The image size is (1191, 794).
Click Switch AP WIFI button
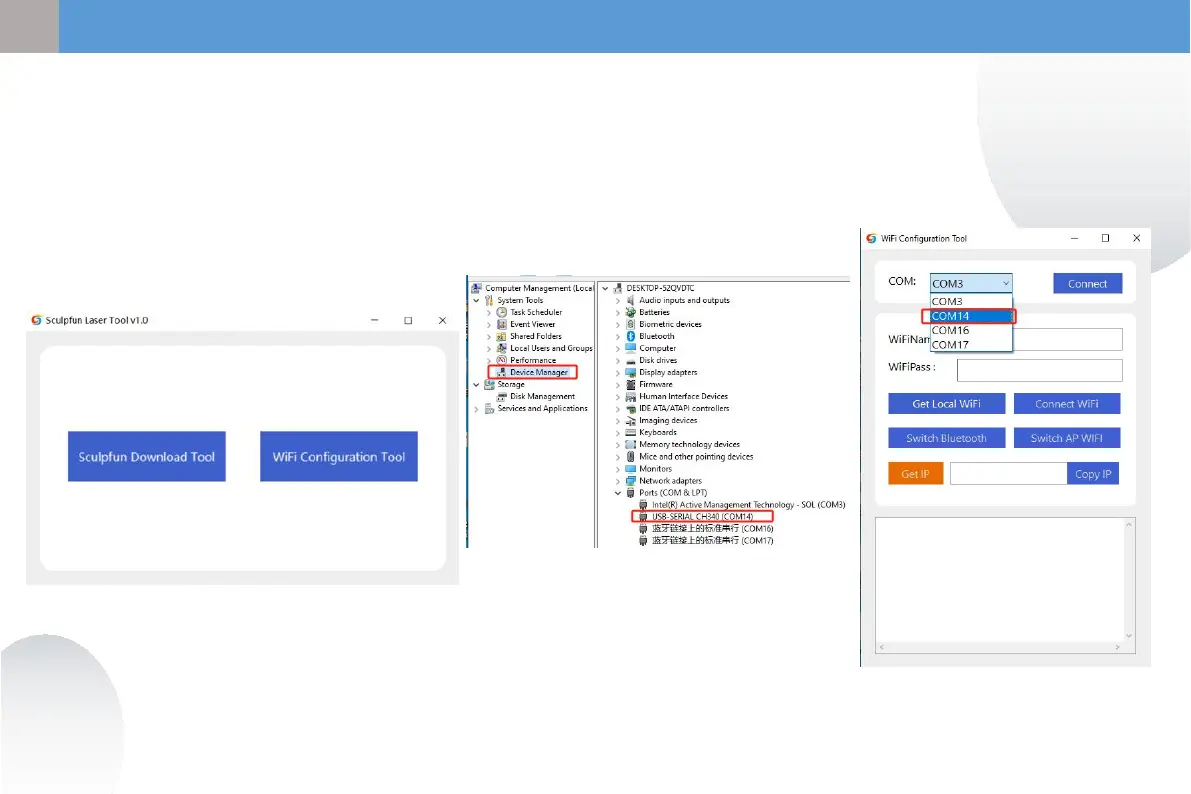tap(1066, 438)
